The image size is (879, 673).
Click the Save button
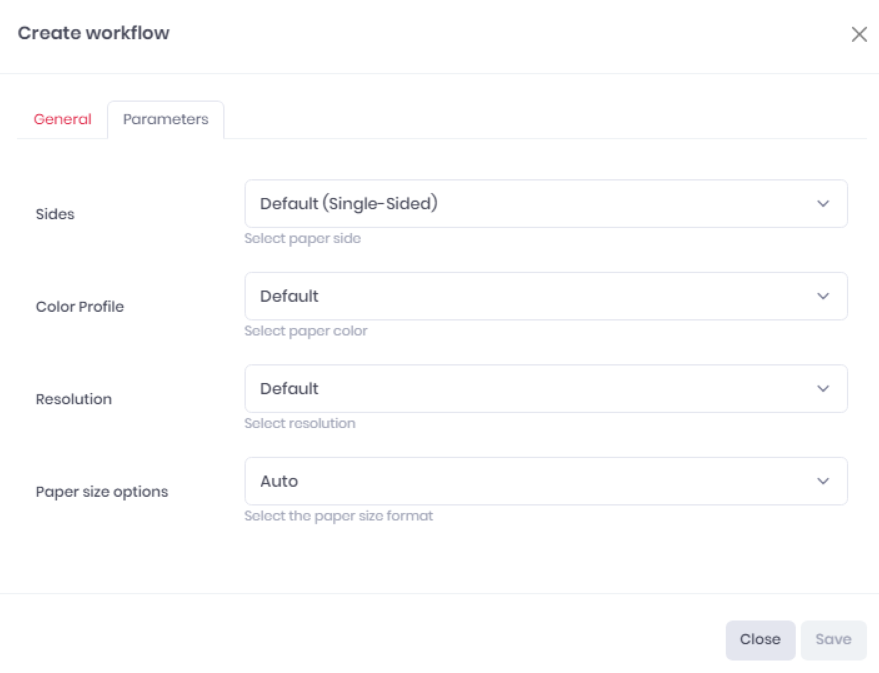[833, 639]
